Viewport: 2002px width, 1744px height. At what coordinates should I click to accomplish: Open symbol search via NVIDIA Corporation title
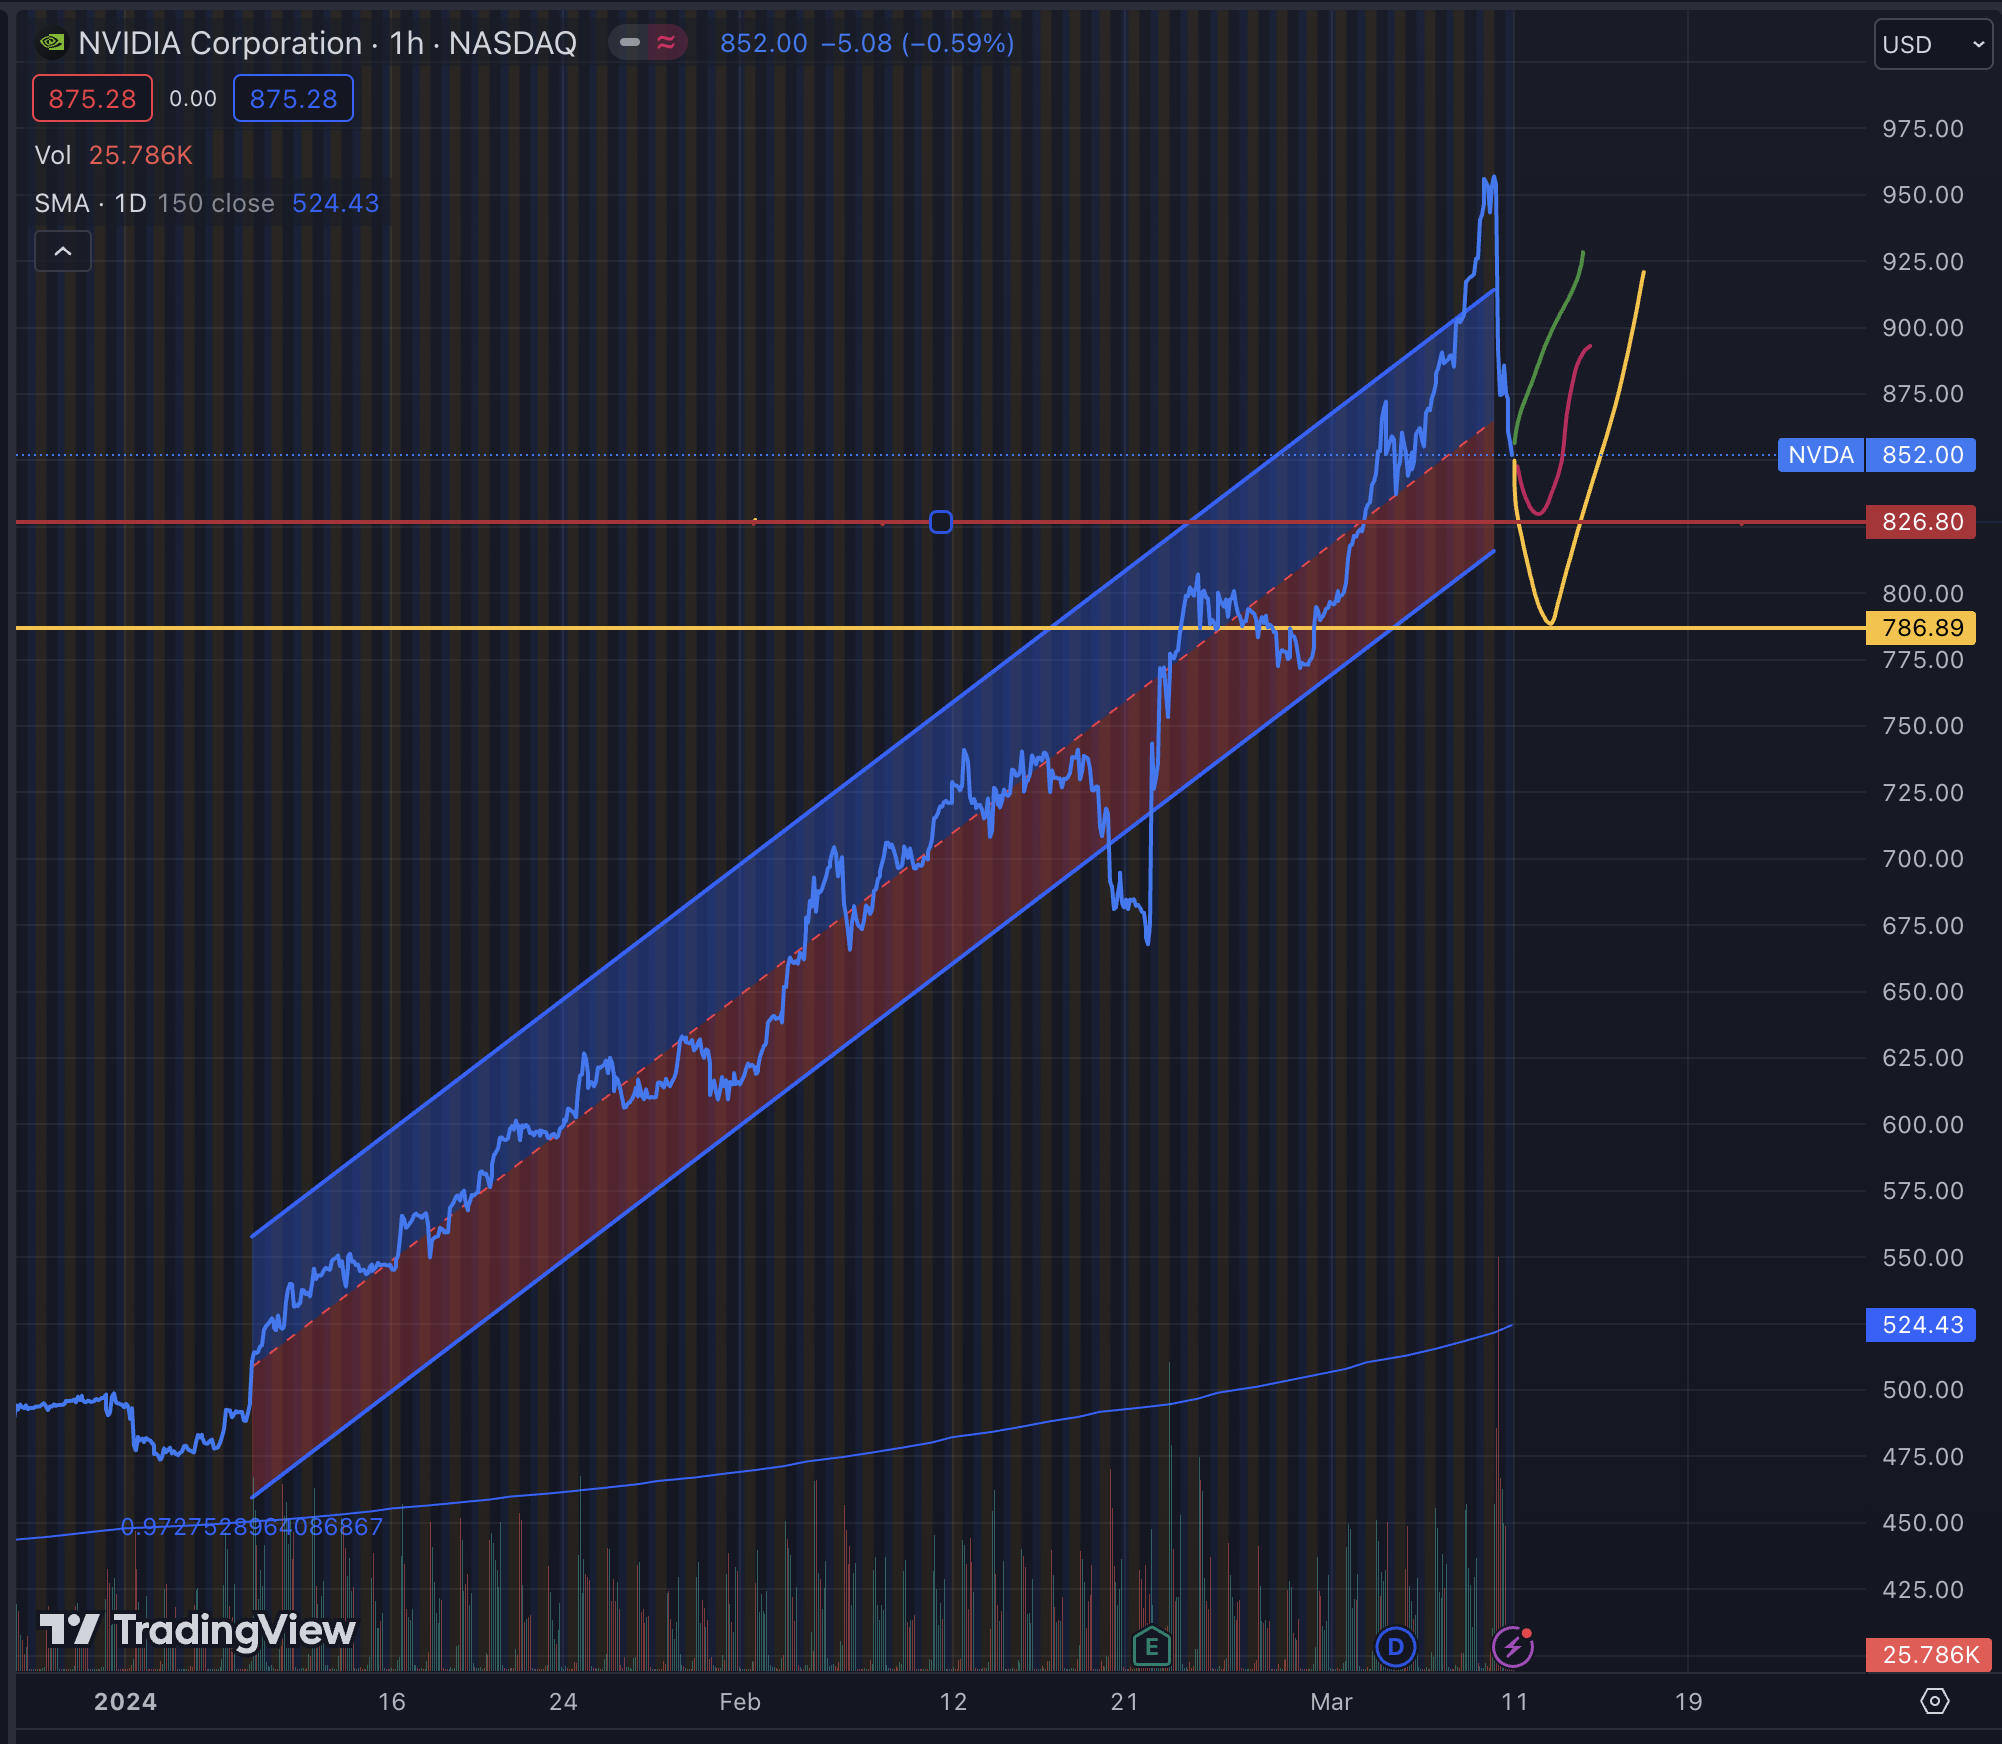220,43
